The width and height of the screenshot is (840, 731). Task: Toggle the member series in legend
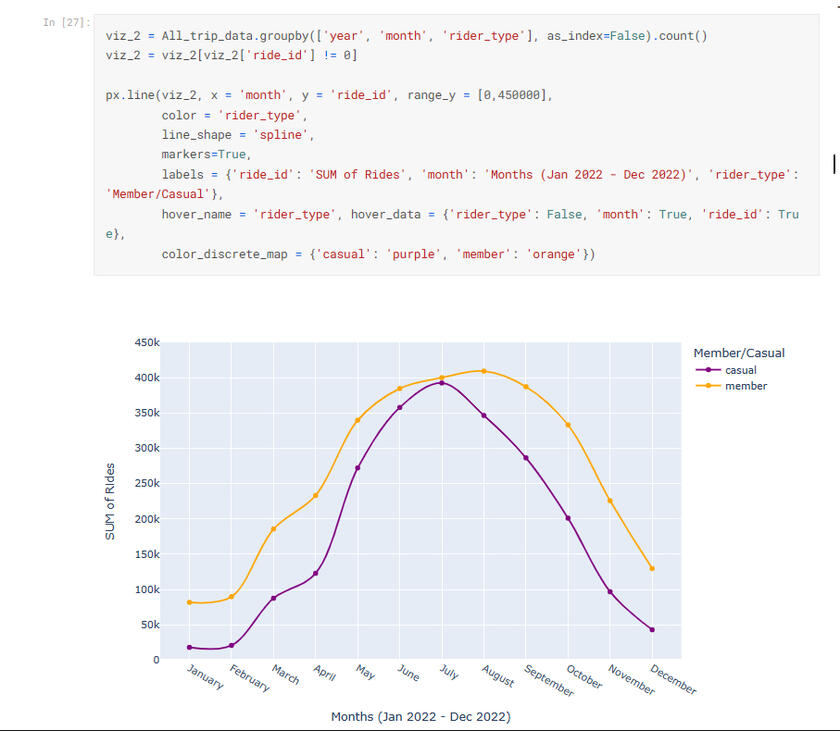(745, 386)
